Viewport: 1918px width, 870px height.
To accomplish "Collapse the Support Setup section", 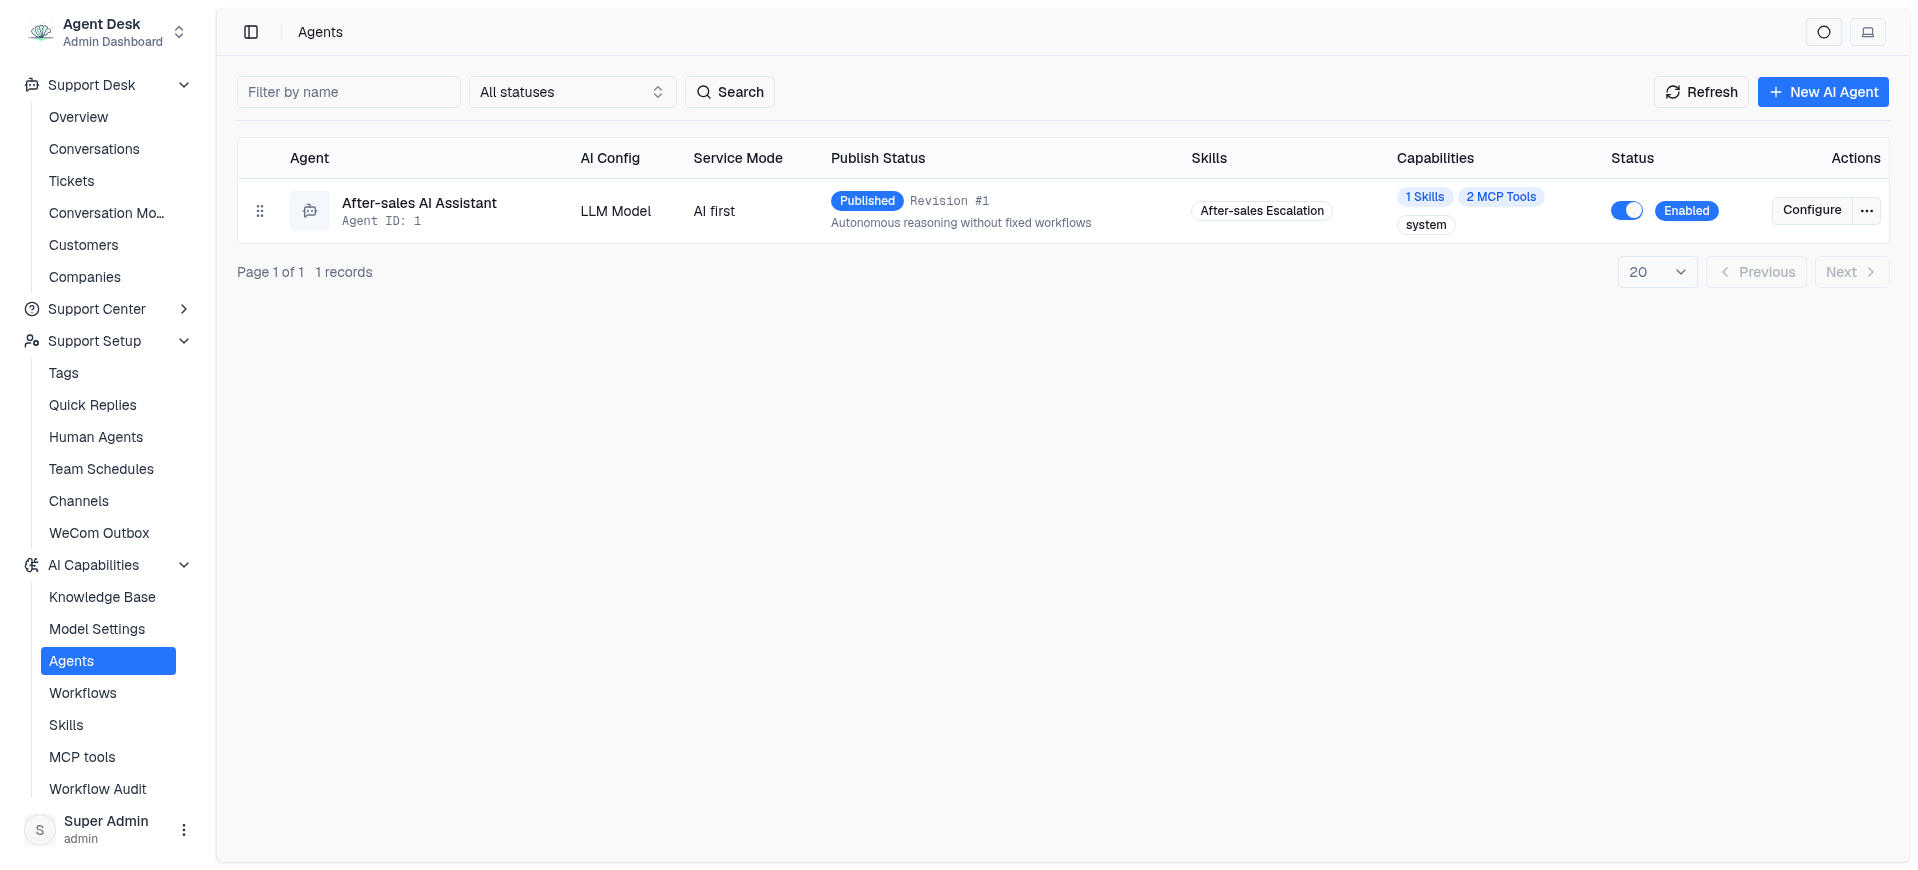I will [184, 341].
